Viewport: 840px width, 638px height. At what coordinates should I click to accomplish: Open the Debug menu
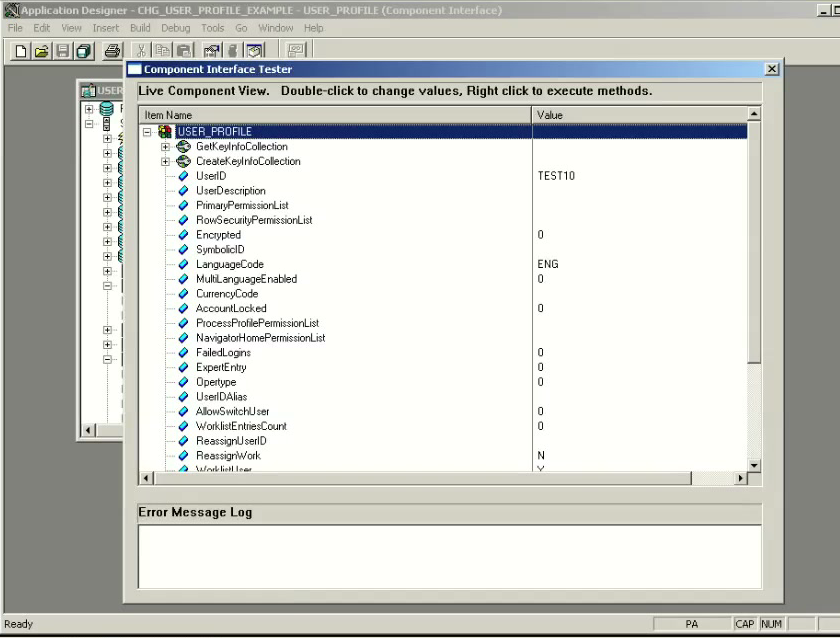click(x=176, y=28)
